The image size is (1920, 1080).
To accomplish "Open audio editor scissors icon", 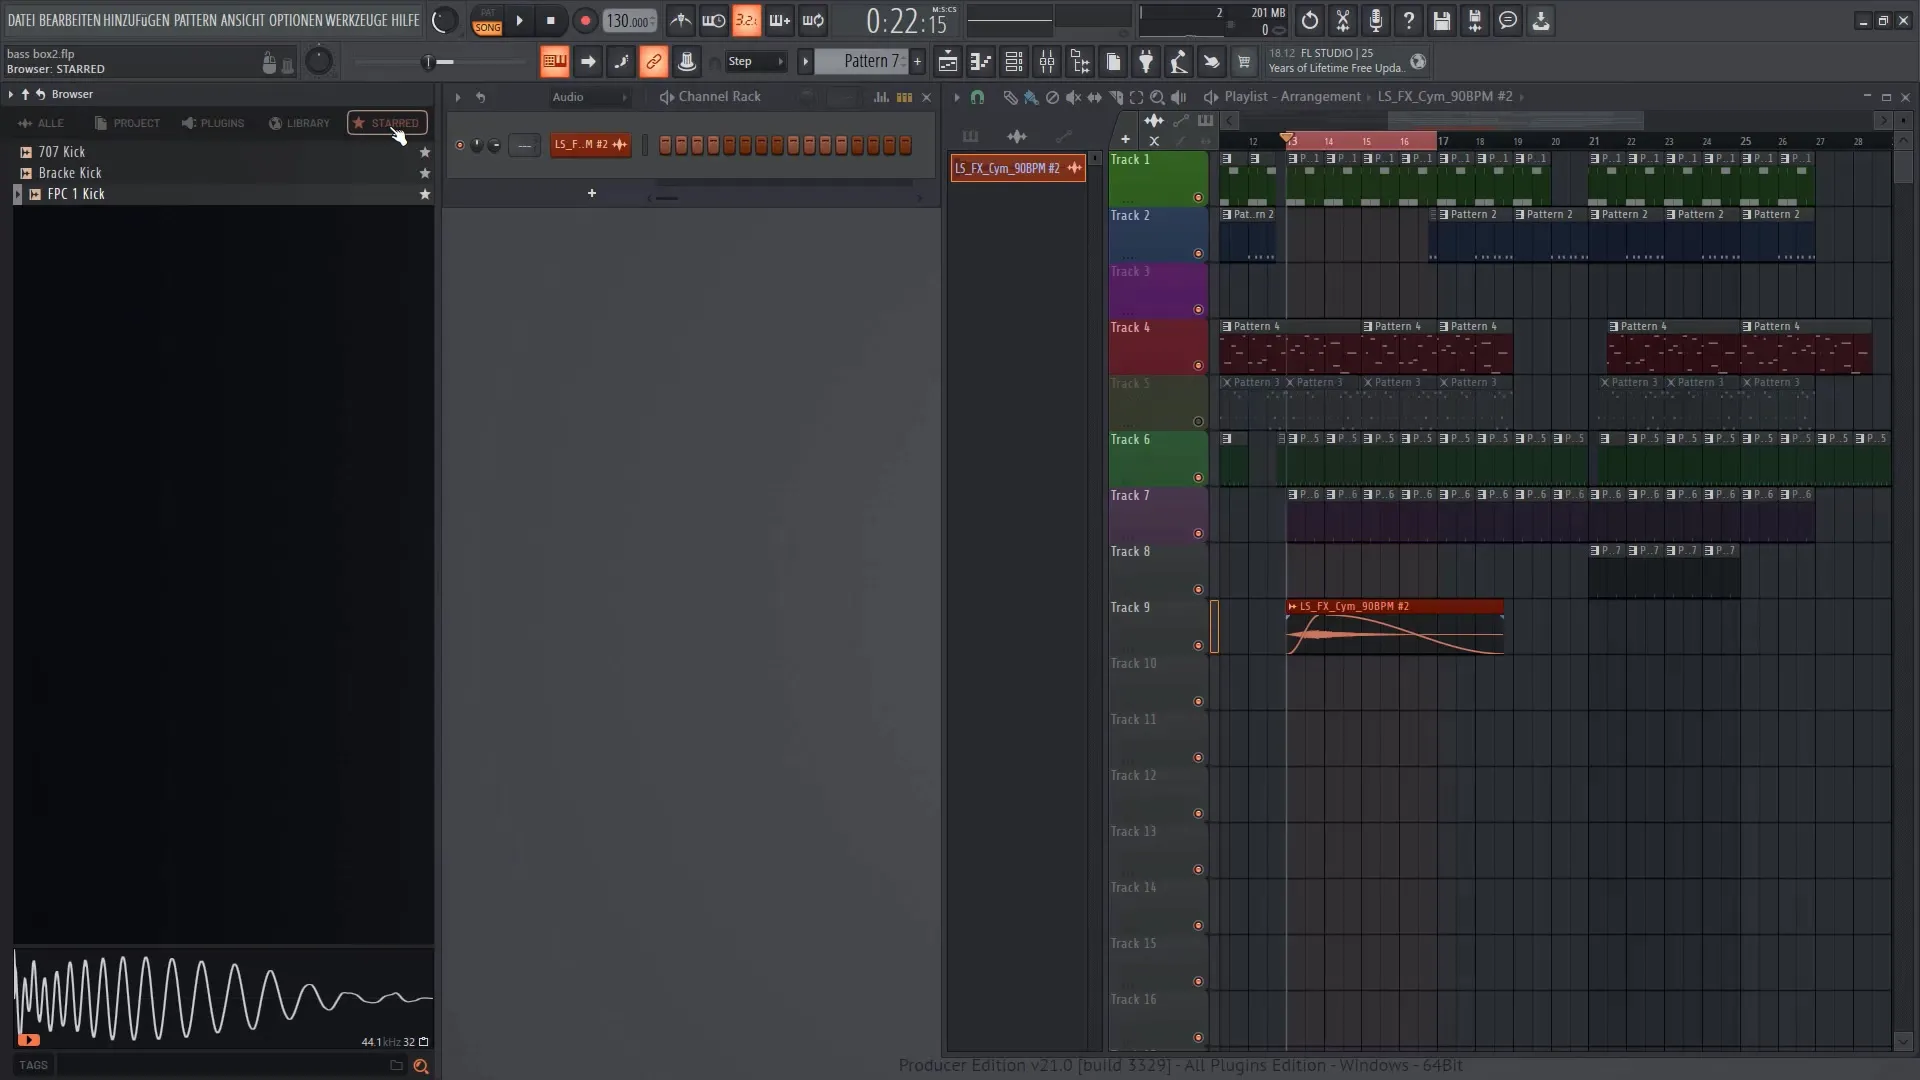I will click(1343, 20).
